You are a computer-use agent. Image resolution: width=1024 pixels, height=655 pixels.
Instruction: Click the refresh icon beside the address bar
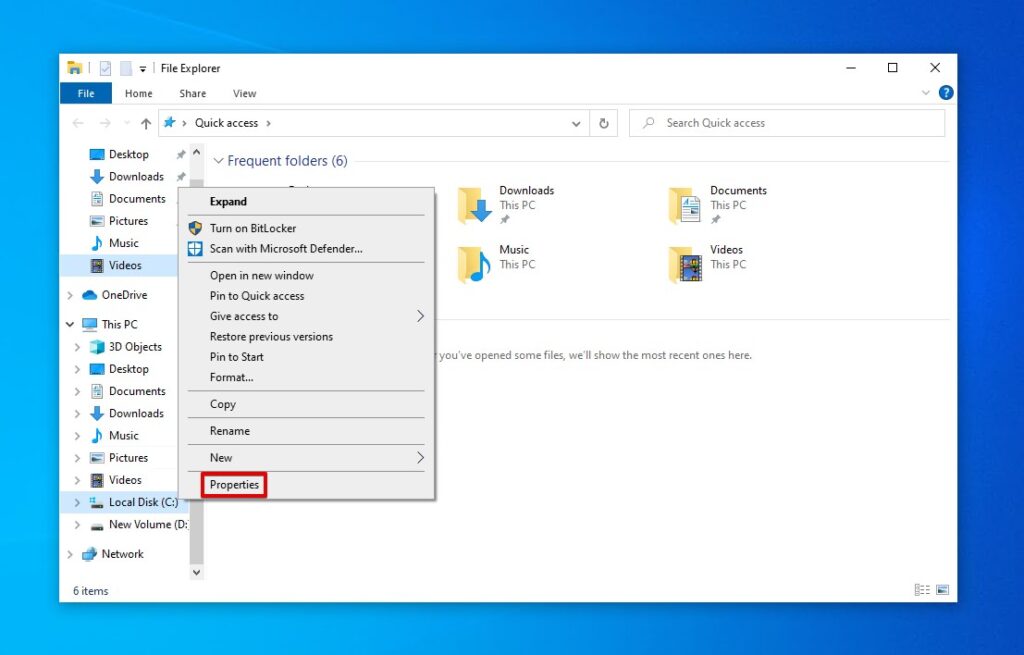click(x=604, y=123)
